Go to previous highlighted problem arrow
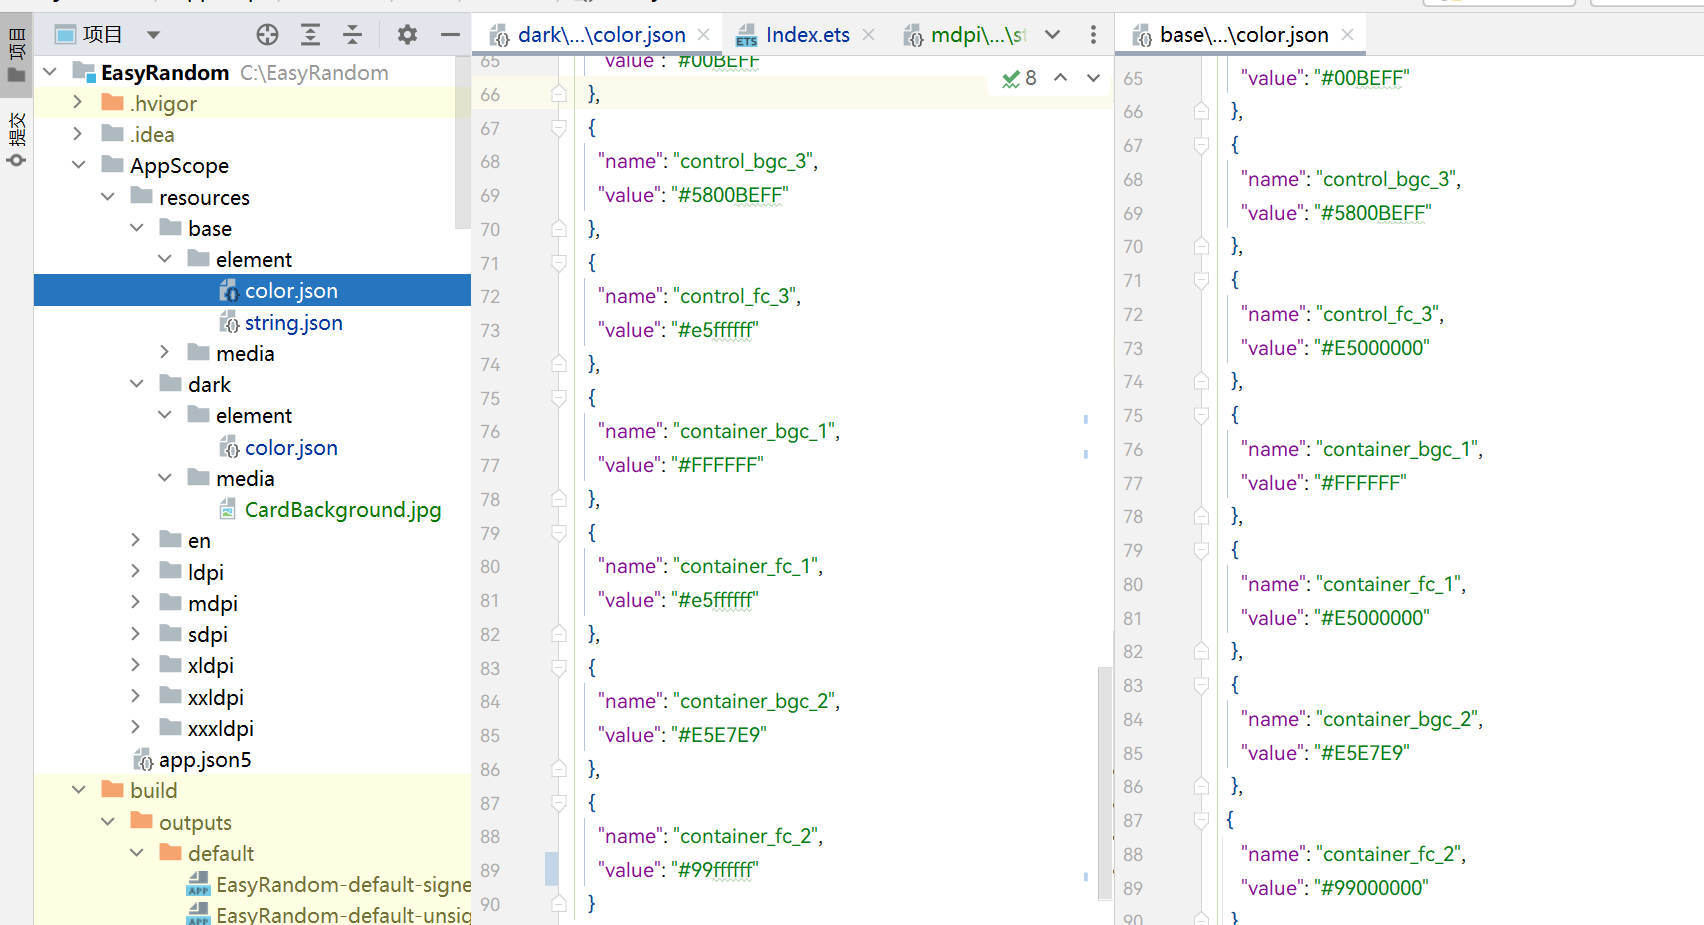This screenshot has height=925, width=1704. click(1060, 78)
